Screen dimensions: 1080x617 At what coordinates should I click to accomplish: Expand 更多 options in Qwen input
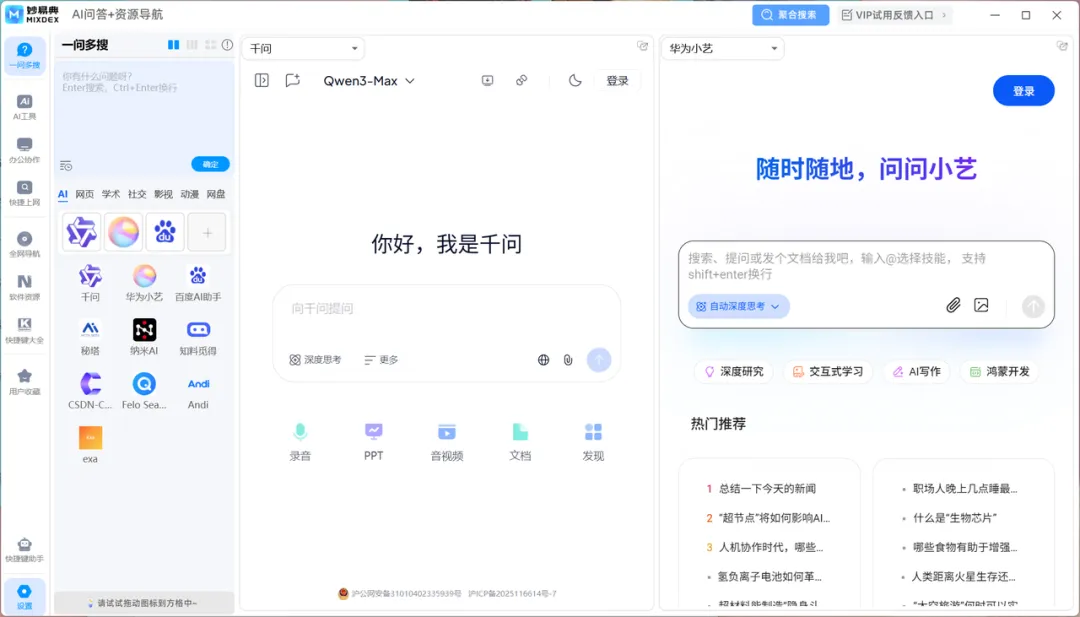382,359
